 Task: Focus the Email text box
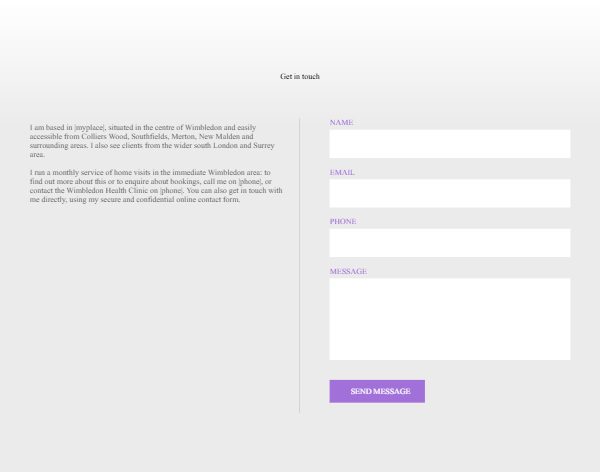pos(449,193)
